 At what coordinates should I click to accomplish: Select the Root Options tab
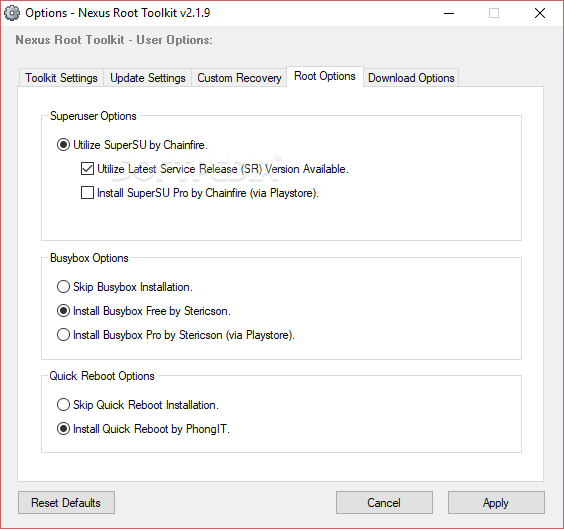coord(325,76)
